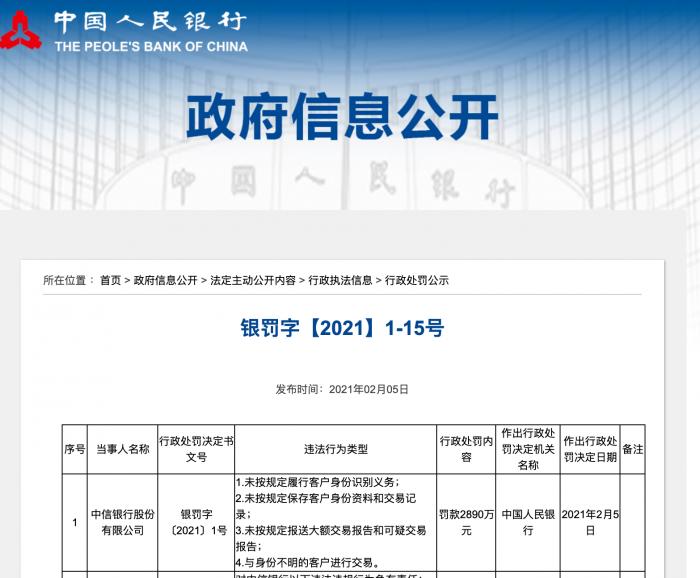Screen dimensions: 700x578
Task: Click the 作出行政处罚决定机关名称 column header
Action: [528, 449]
